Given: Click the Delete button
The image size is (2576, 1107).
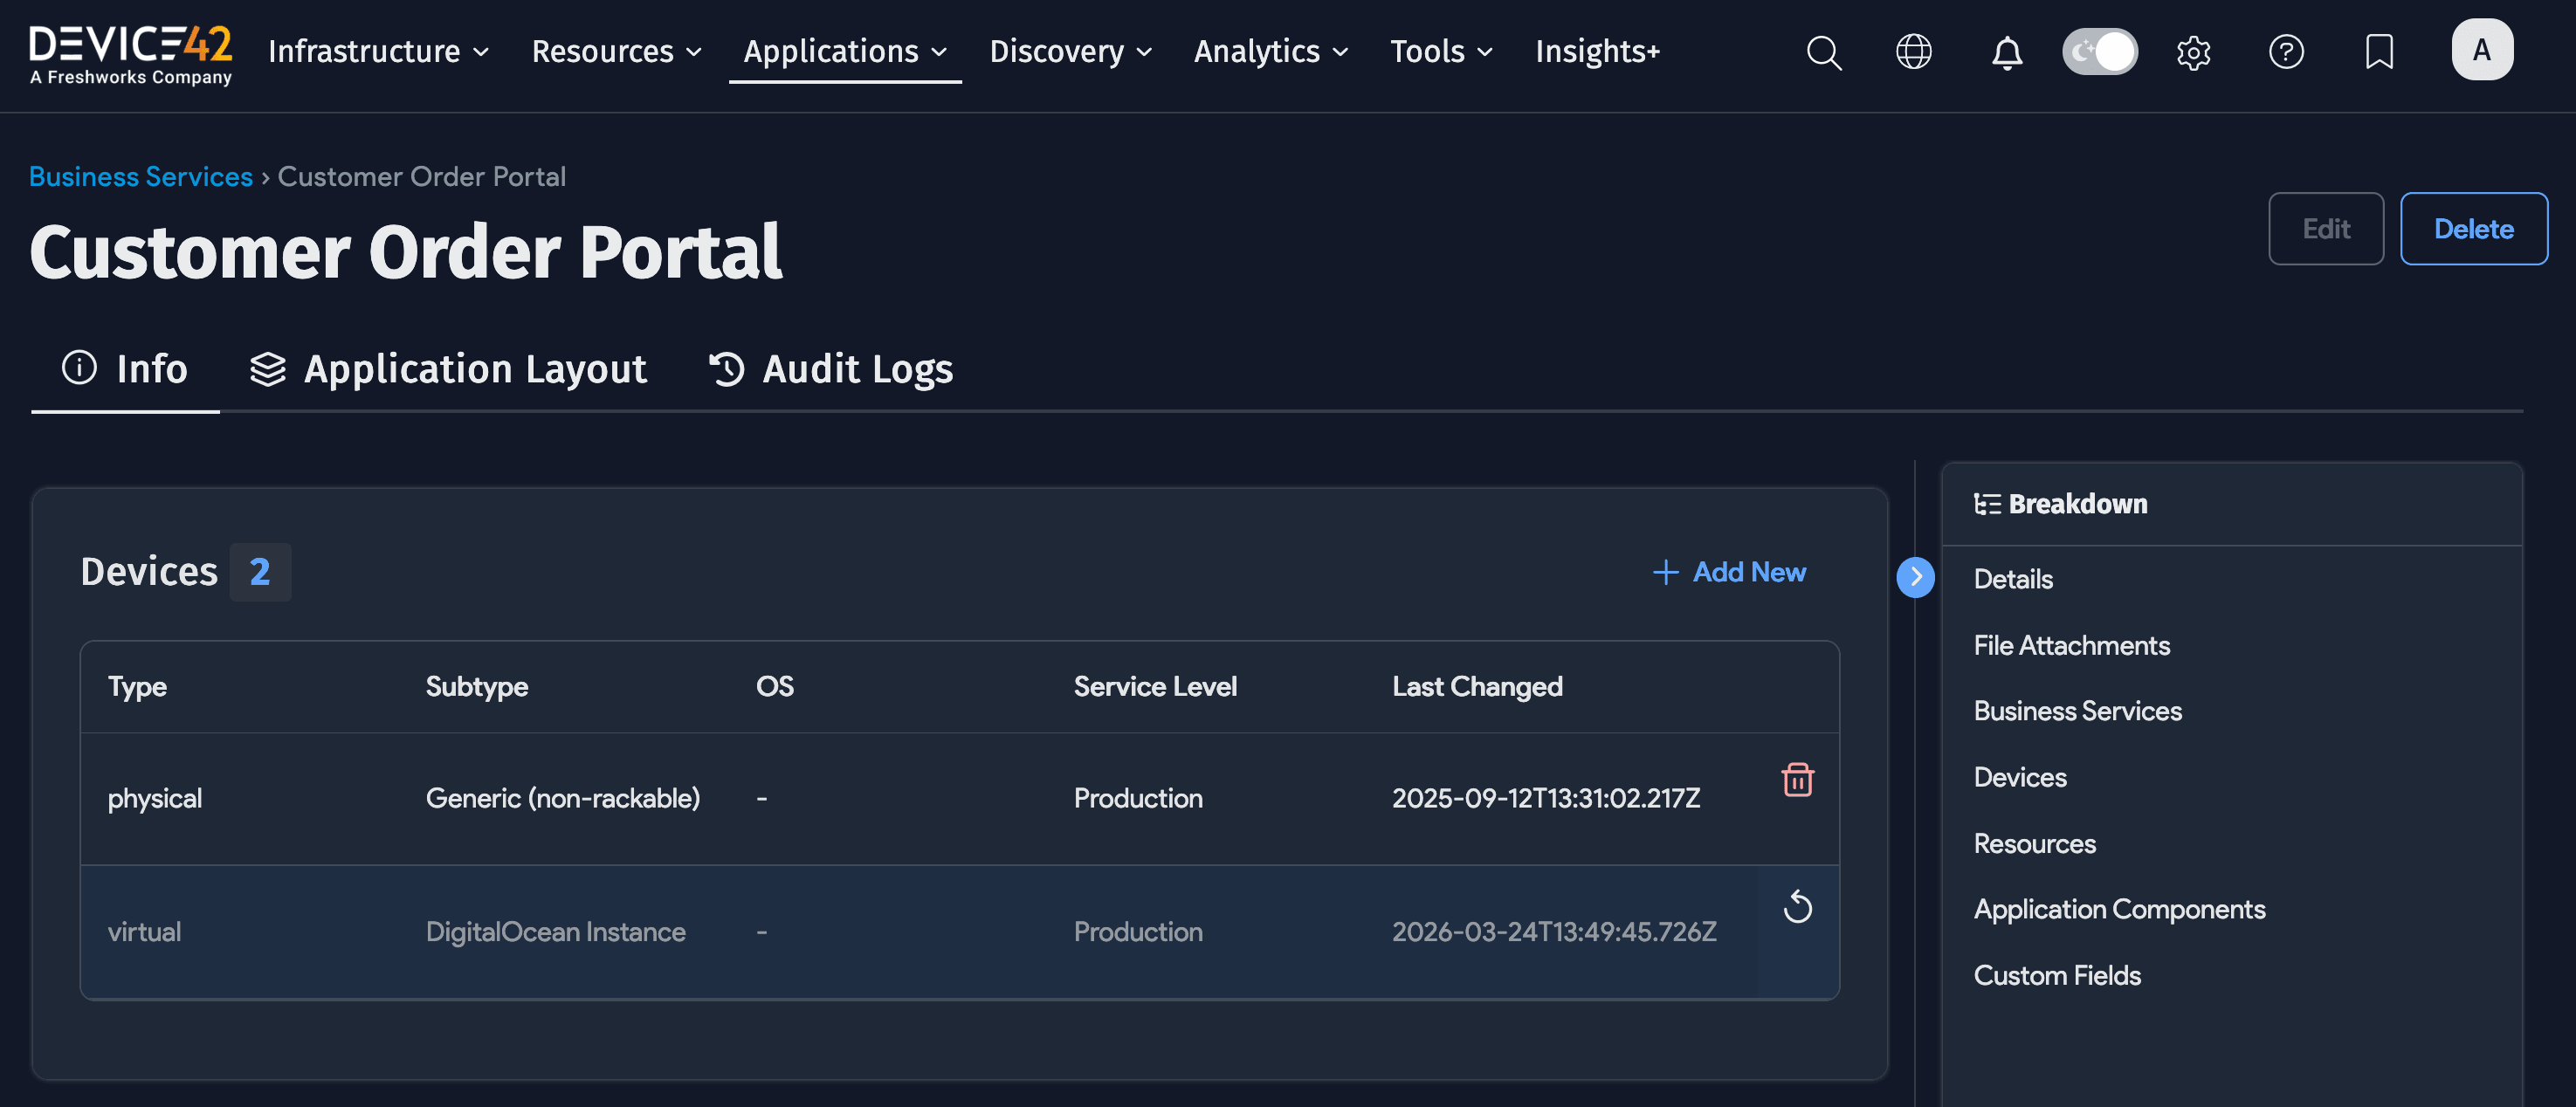Looking at the screenshot, I should 2472,229.
